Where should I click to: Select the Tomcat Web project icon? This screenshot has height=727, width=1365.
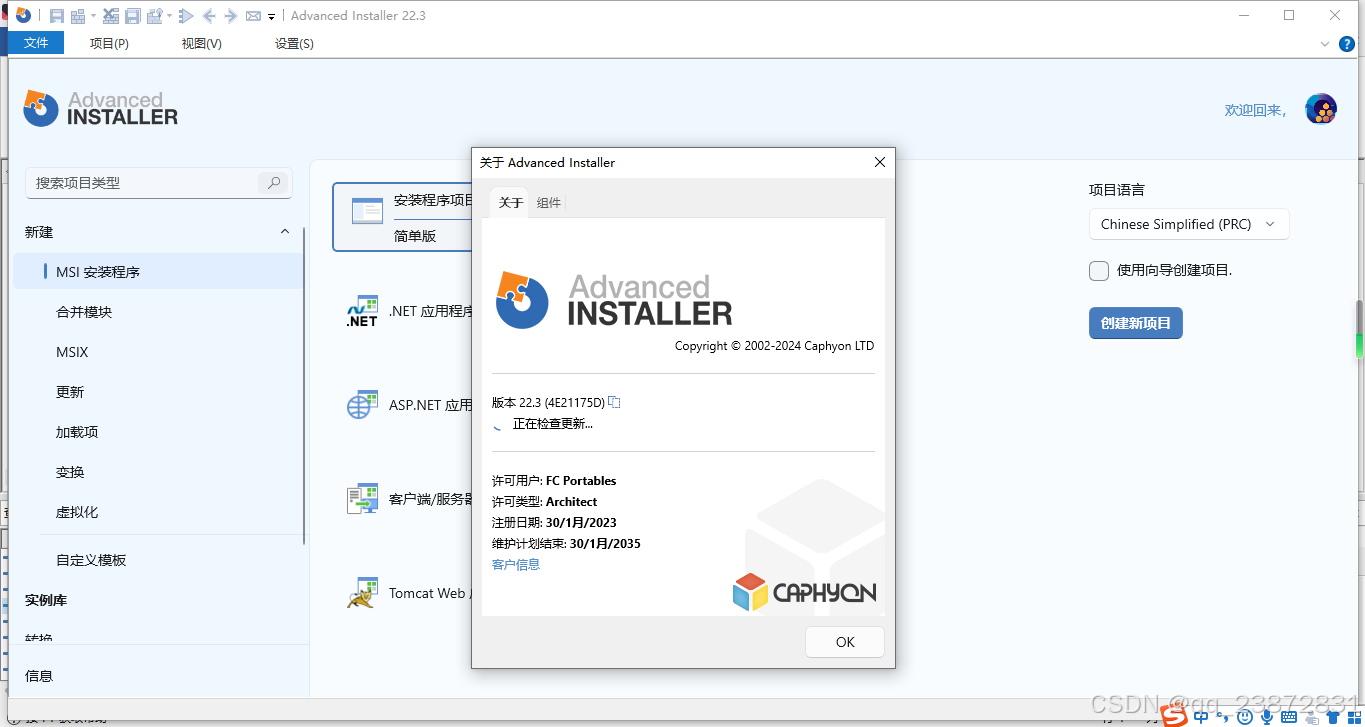(362, 593)
